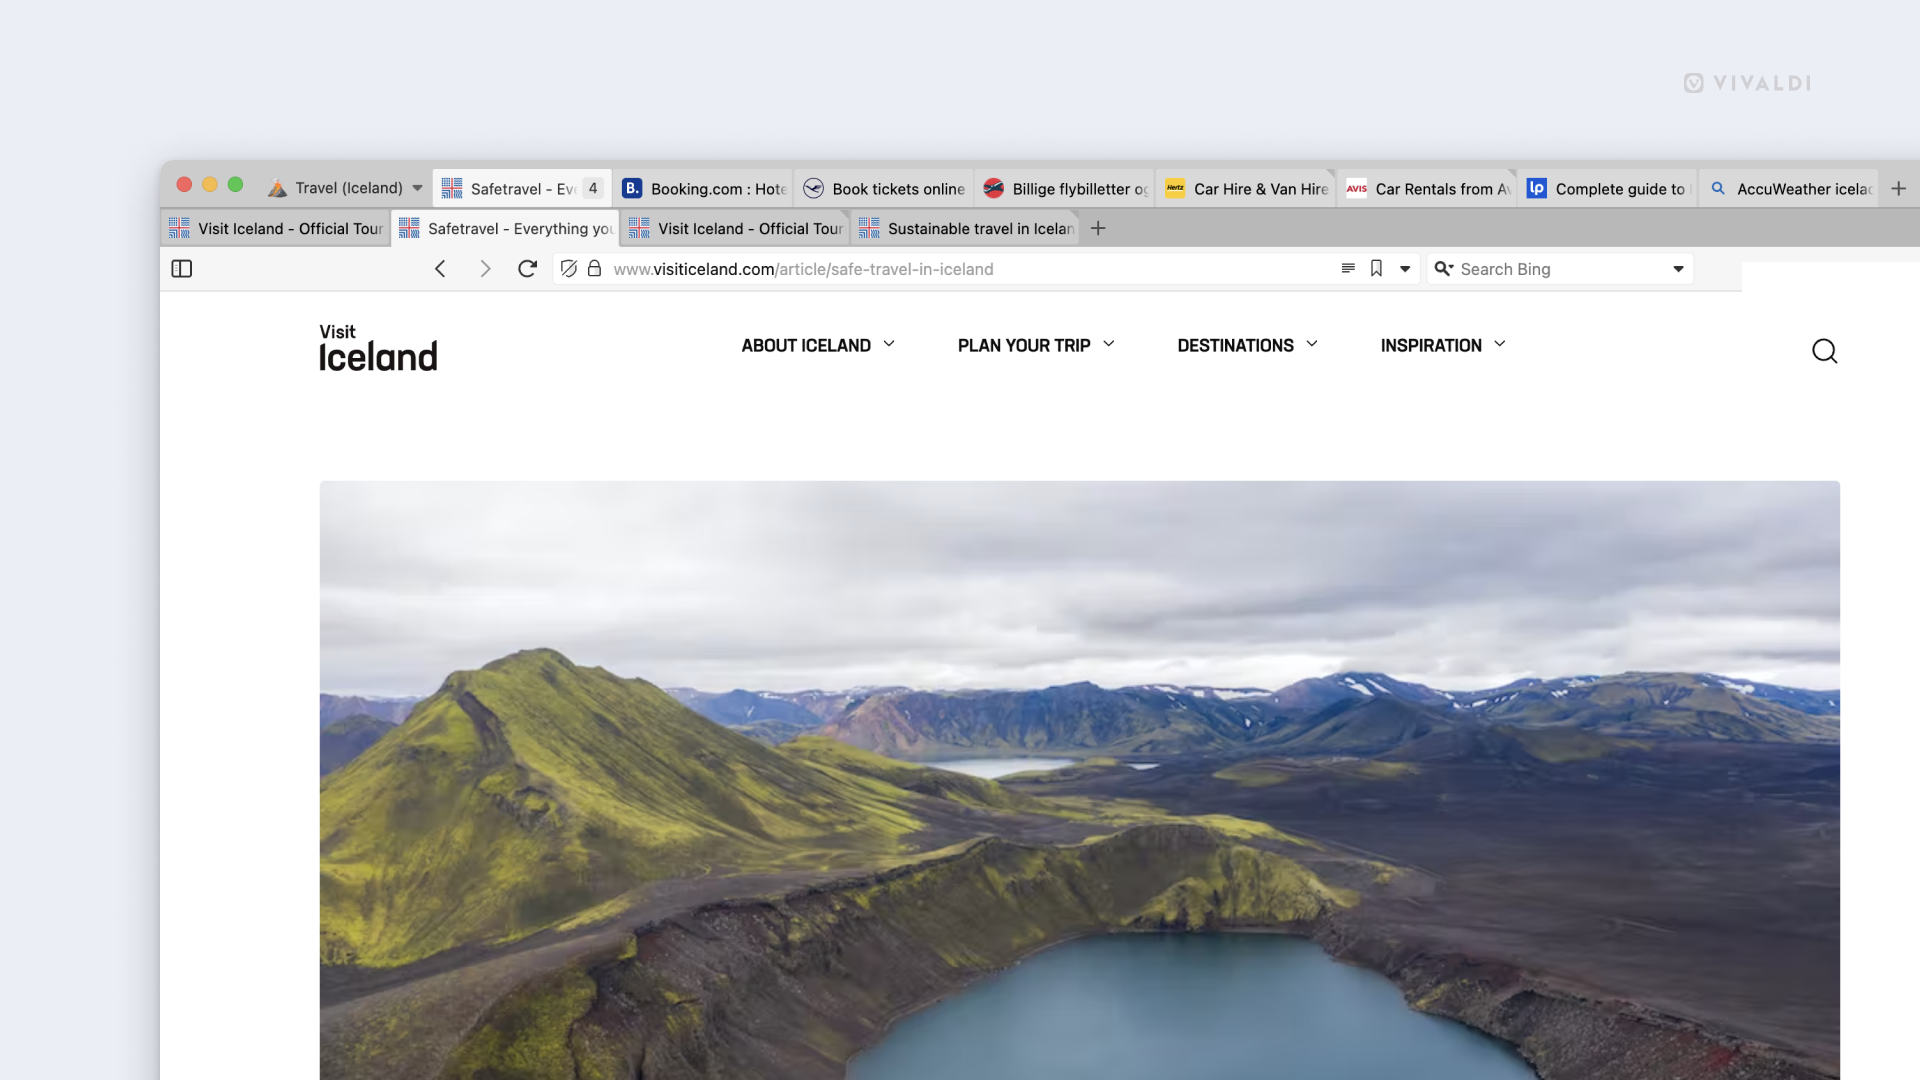Toggle the side panel button

tap(182, 269)
